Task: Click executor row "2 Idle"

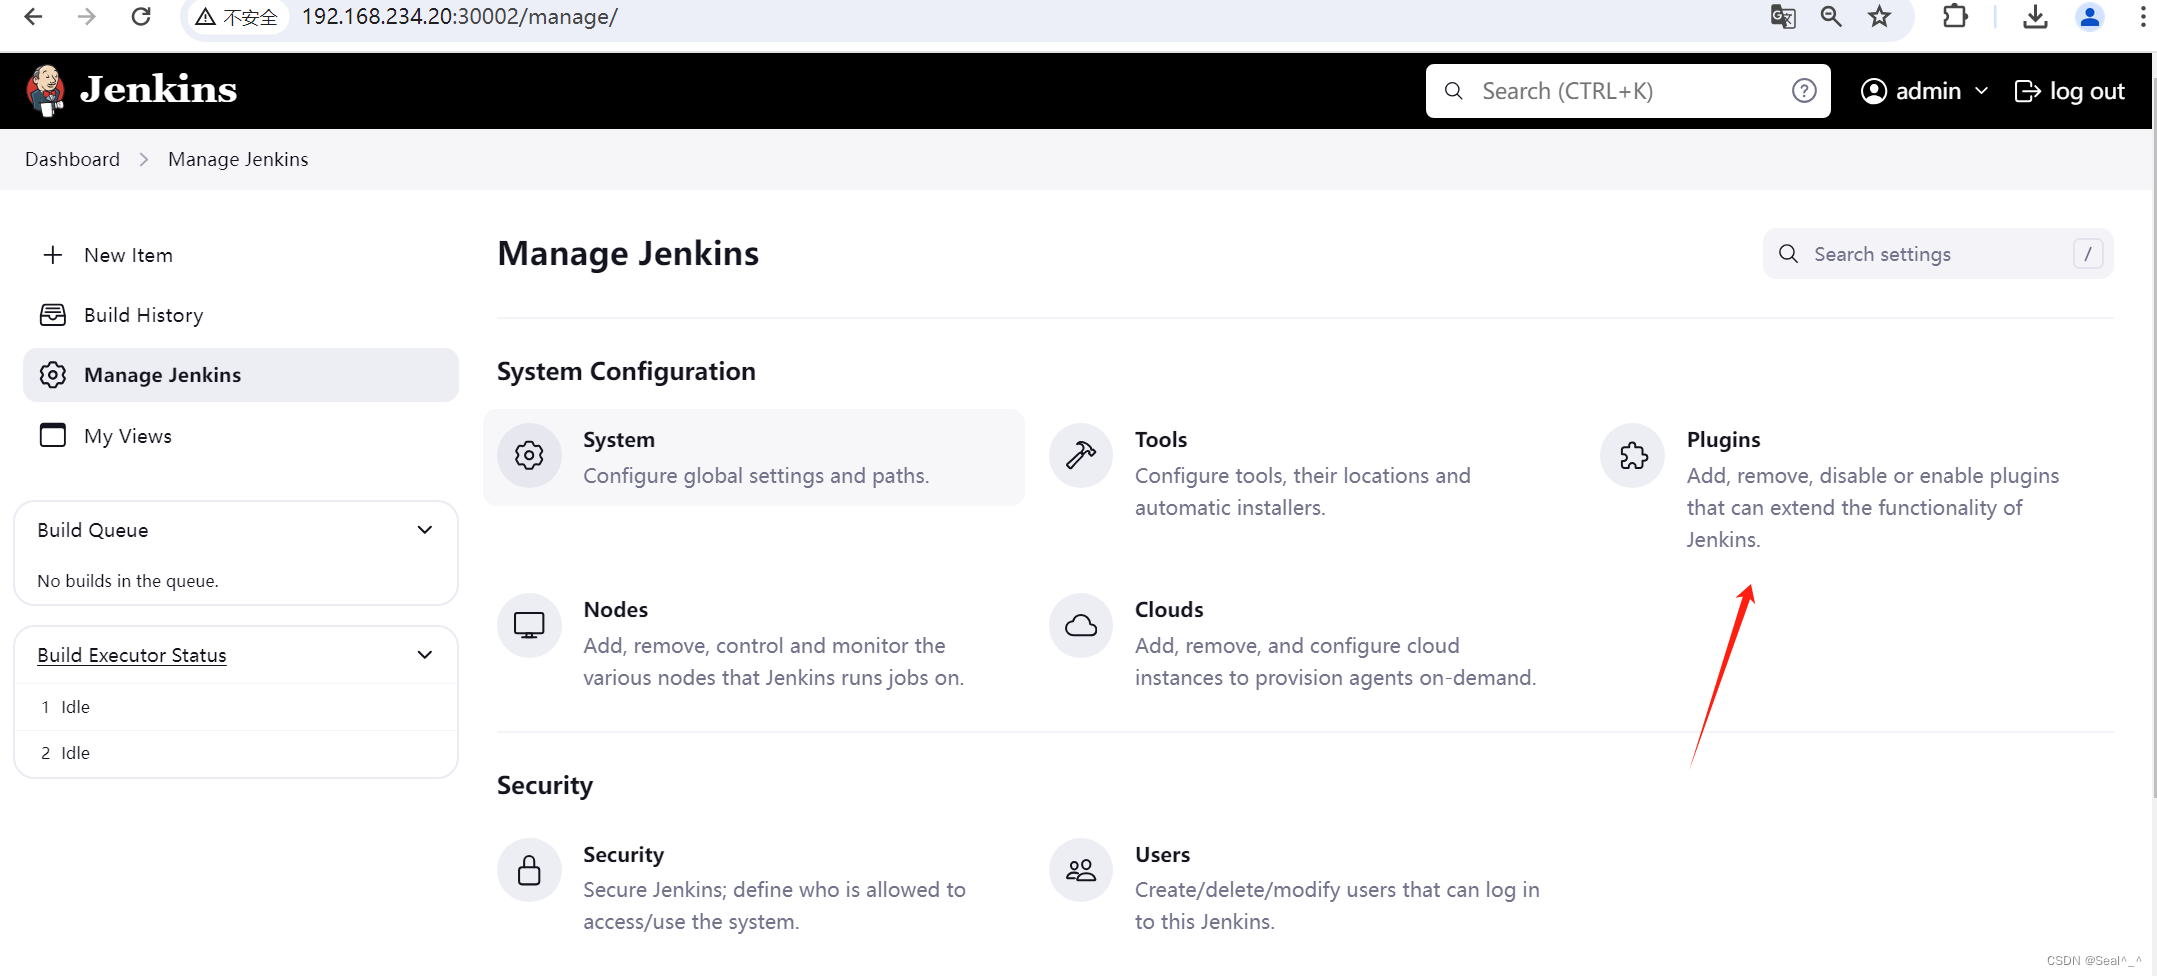Action: (236, 753)
